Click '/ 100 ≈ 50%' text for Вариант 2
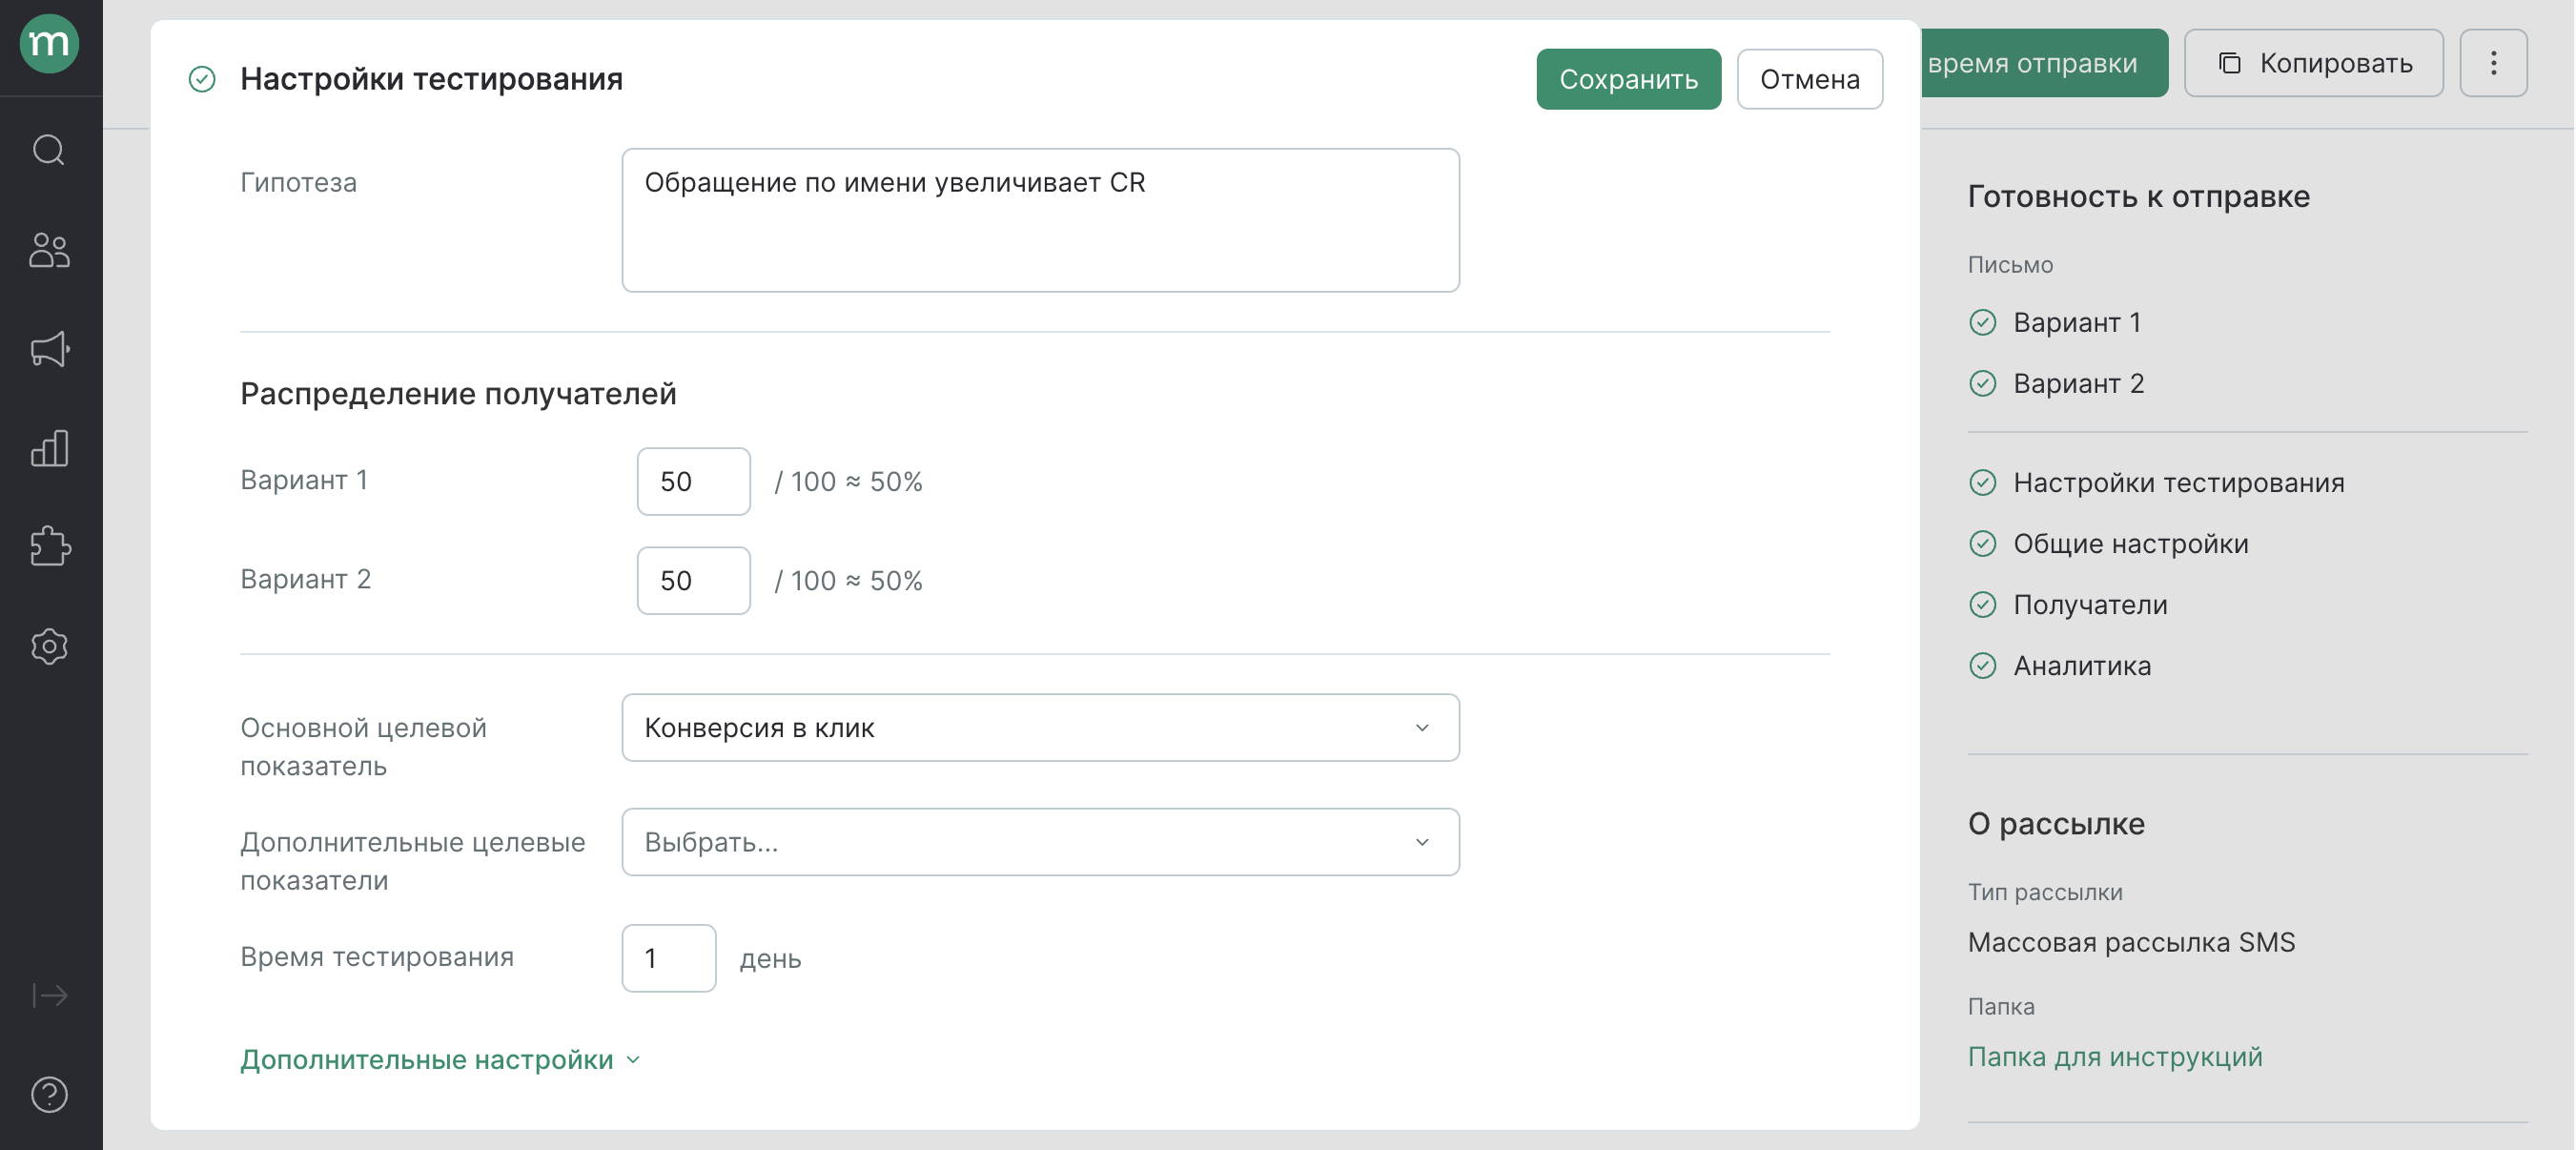Viewport: 2576px width, 1150px height. click(x=848, y=580)
